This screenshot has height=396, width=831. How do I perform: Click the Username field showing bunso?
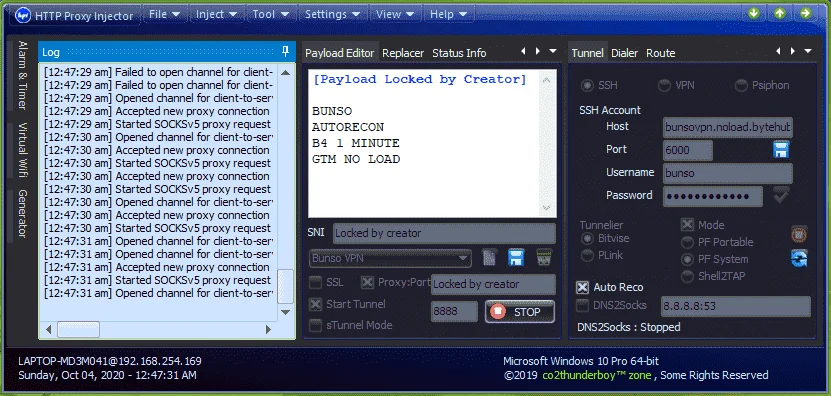[728, 173]
